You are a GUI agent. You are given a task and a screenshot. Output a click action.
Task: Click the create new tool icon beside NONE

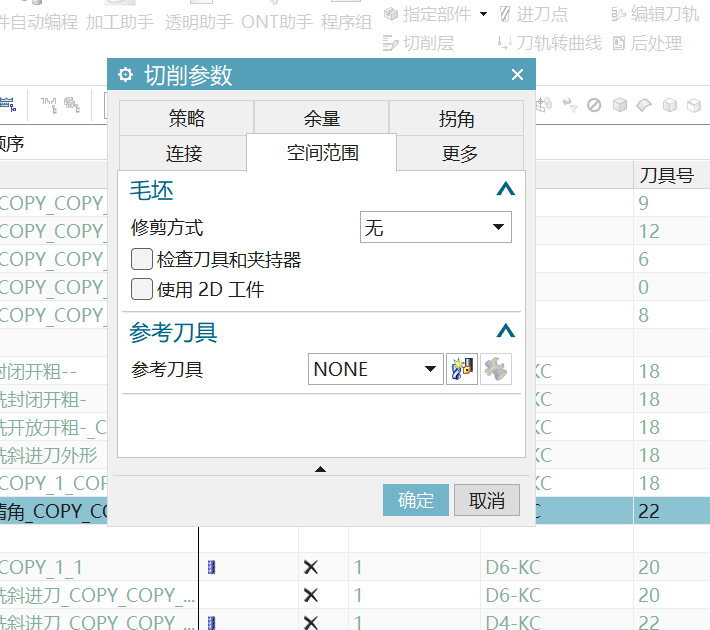click(462, 369)
